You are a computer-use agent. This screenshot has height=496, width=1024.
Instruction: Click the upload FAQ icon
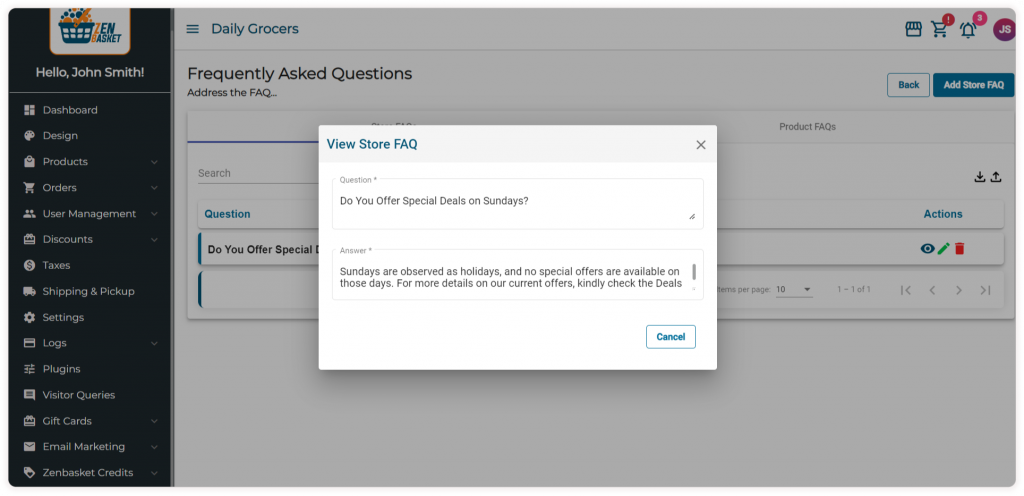(995, 177)
